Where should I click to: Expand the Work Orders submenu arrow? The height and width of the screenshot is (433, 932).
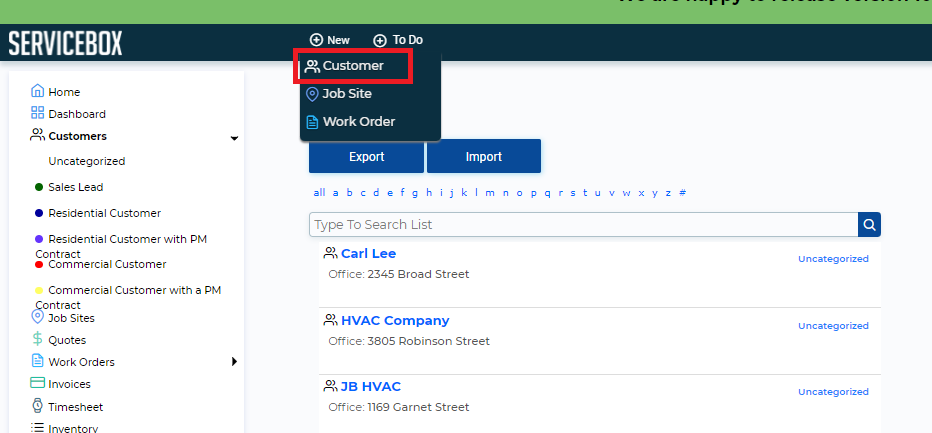coord(234,361)
